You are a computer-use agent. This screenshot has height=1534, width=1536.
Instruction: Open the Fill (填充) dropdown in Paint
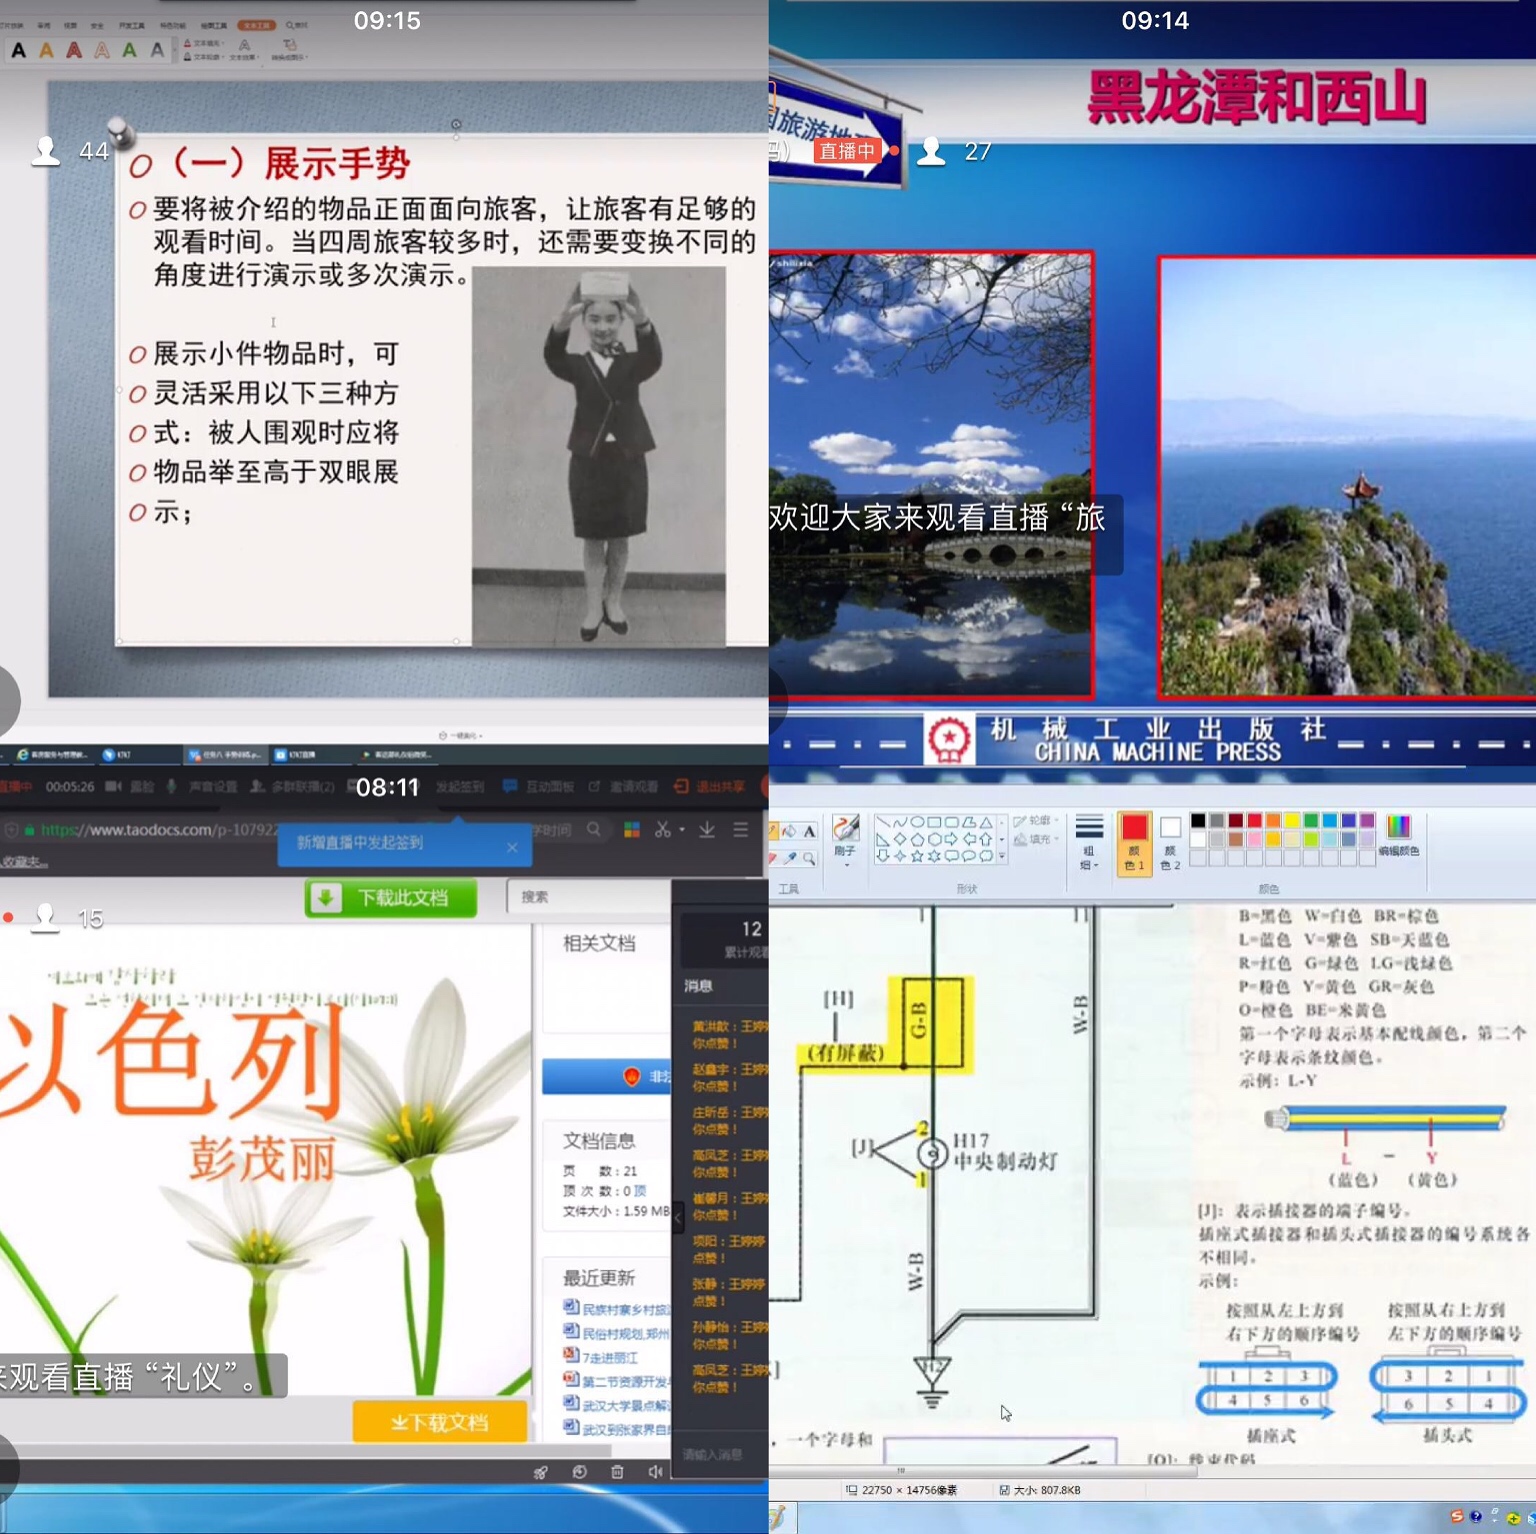[1036, 840]
